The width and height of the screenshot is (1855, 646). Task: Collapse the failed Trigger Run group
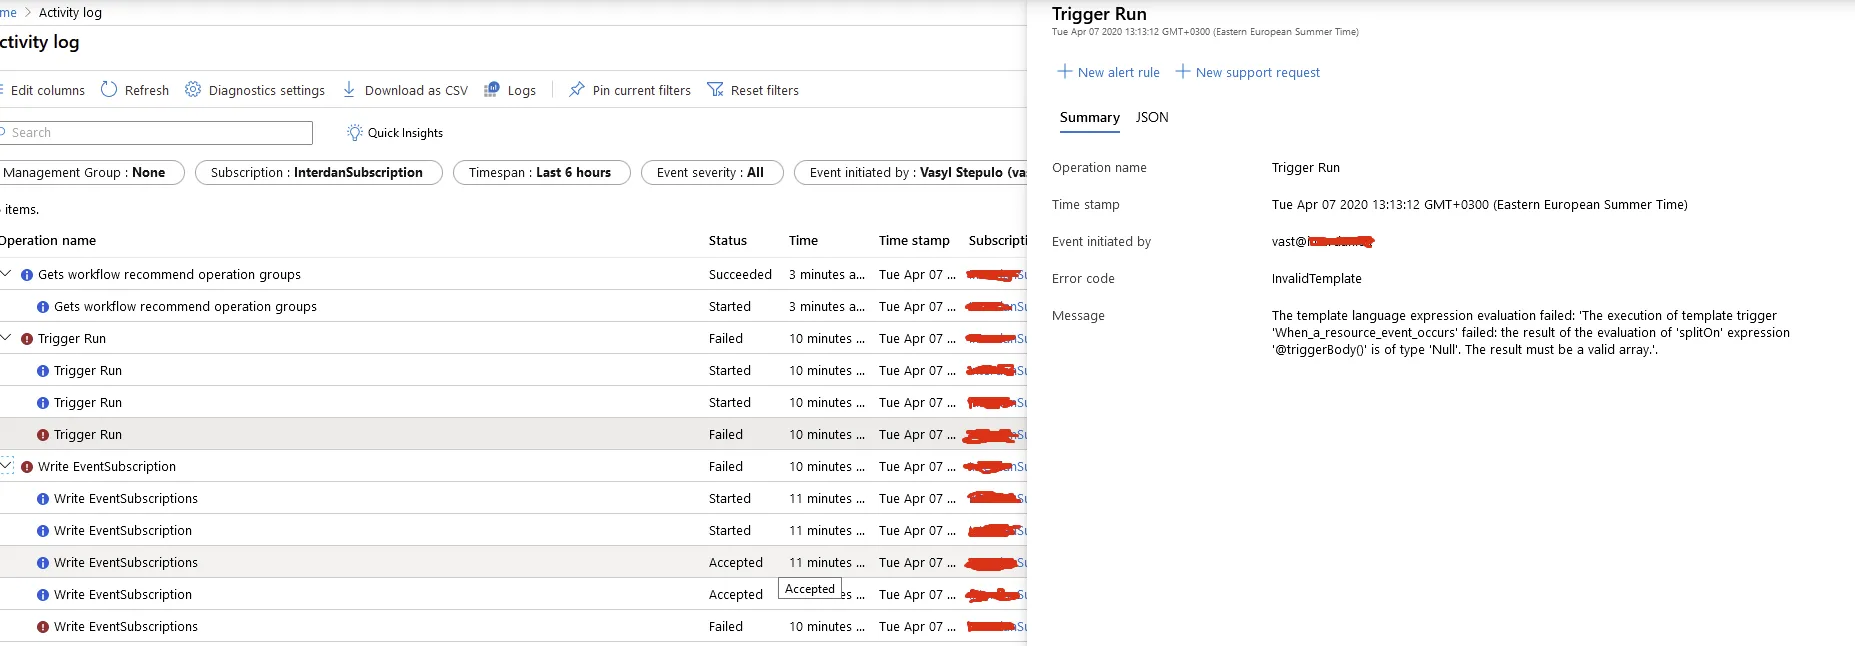click(7, 338)
